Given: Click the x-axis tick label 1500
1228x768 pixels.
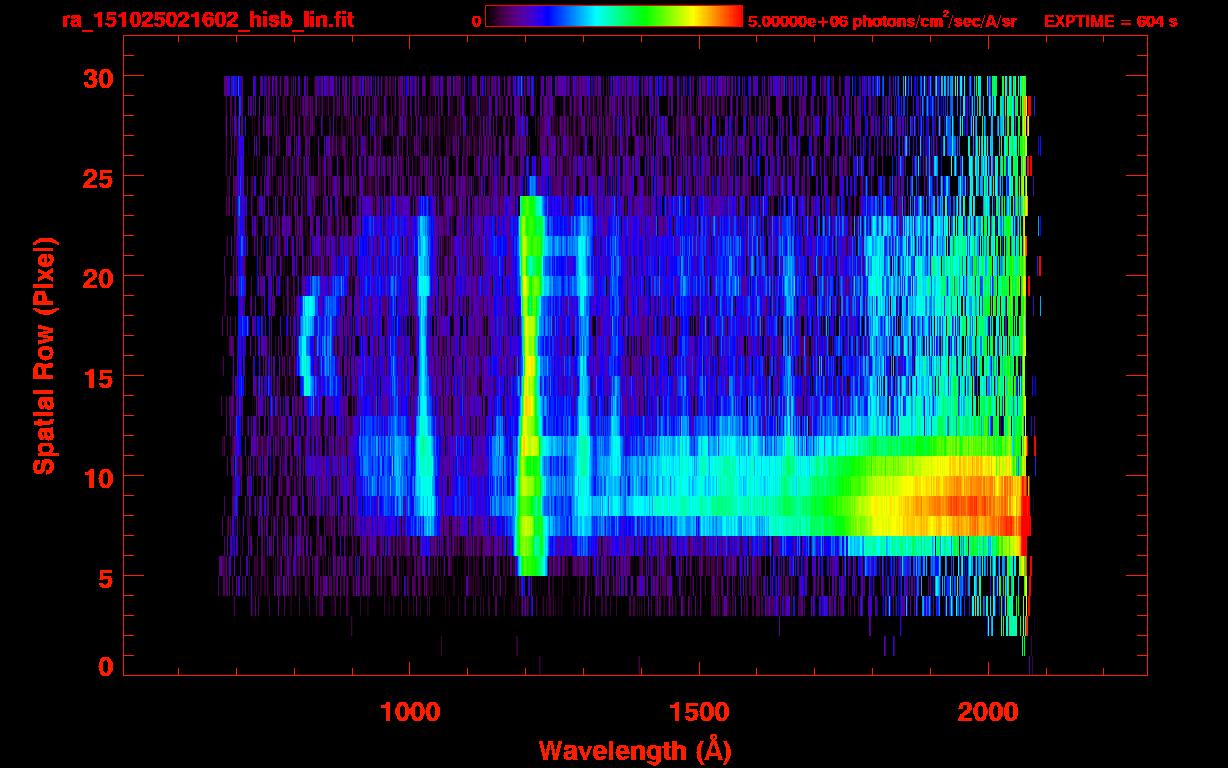Looking at the screenshot, I should 698,711.
